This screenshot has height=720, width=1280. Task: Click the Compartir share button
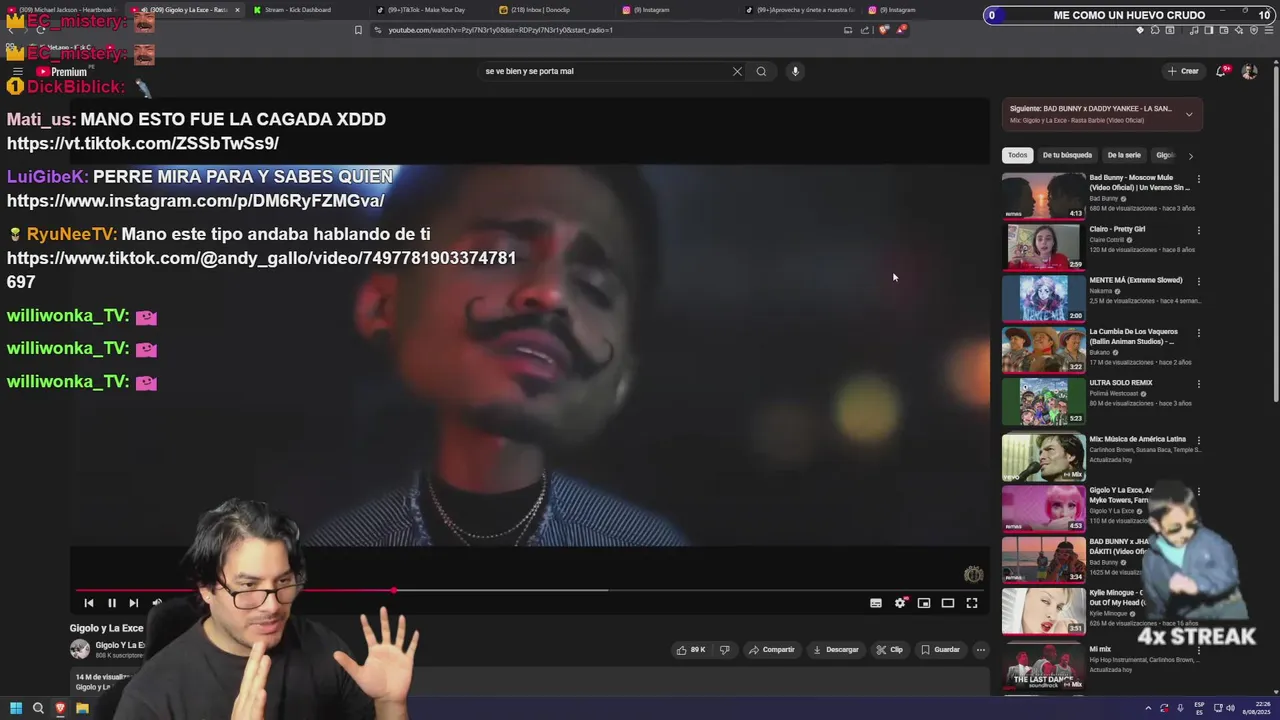tap(772, 650)
